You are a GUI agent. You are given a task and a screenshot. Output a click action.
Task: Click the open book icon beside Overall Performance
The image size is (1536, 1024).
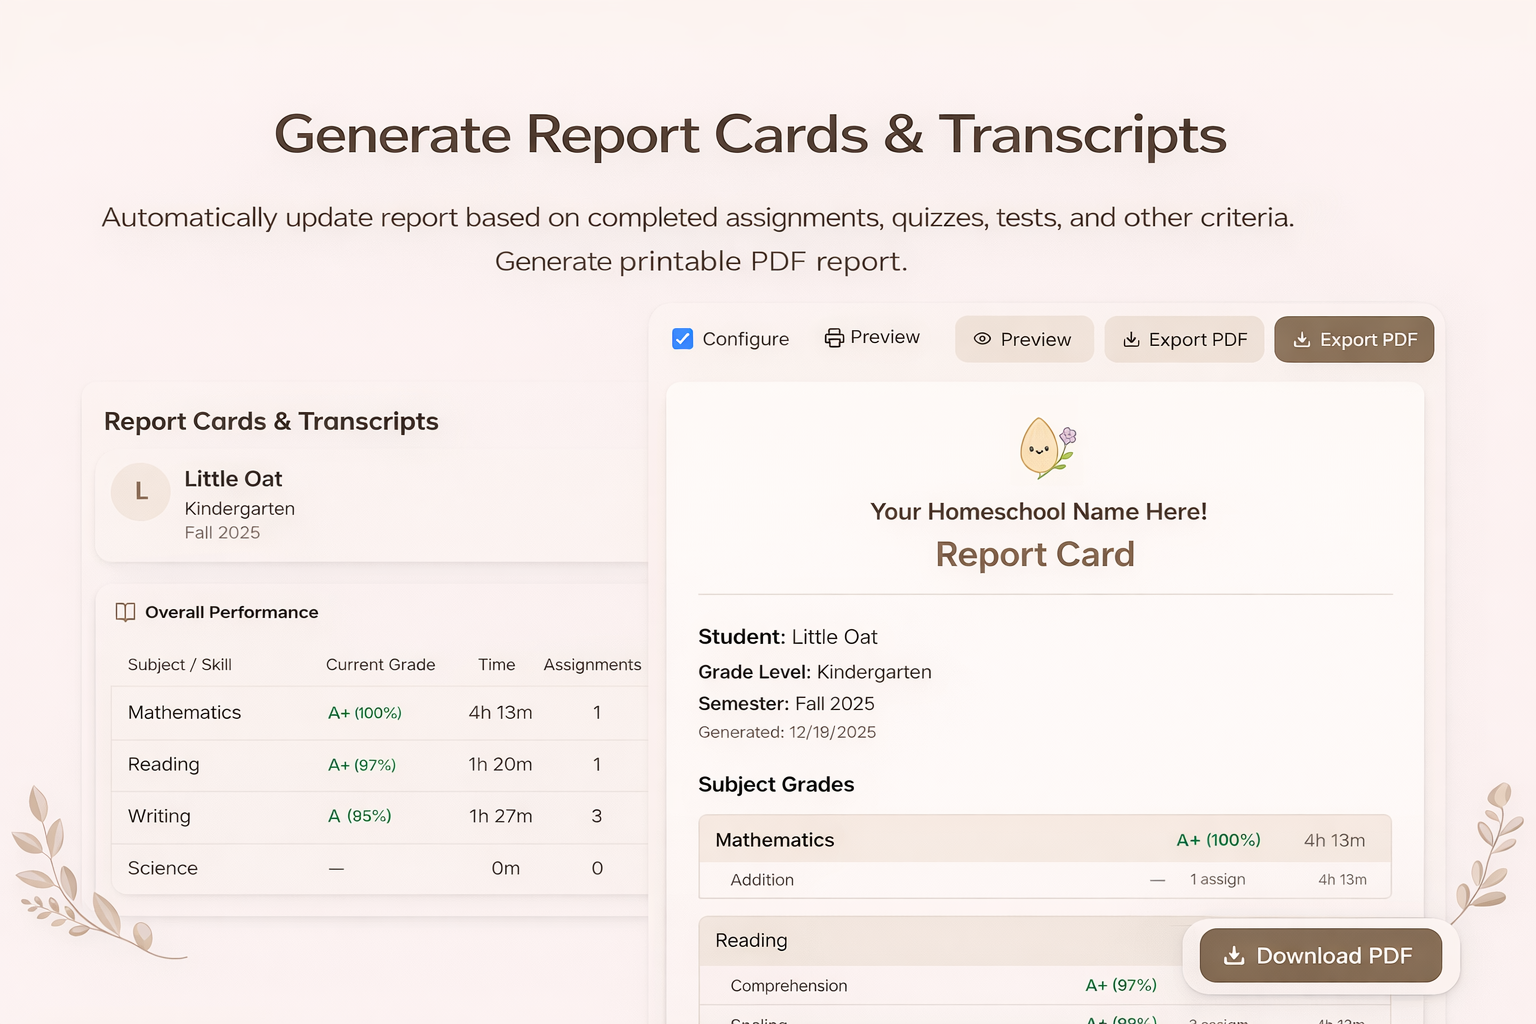coord(126,612)
